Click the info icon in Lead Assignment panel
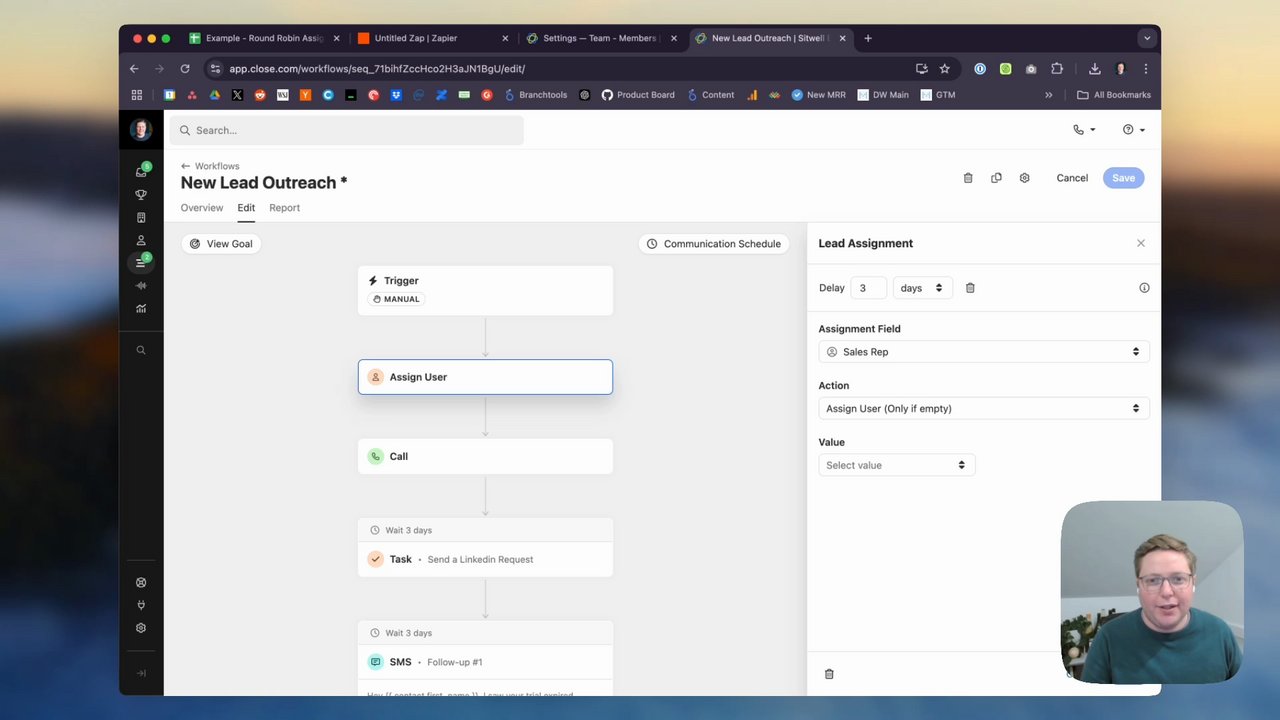 (x=1144, y=288)
